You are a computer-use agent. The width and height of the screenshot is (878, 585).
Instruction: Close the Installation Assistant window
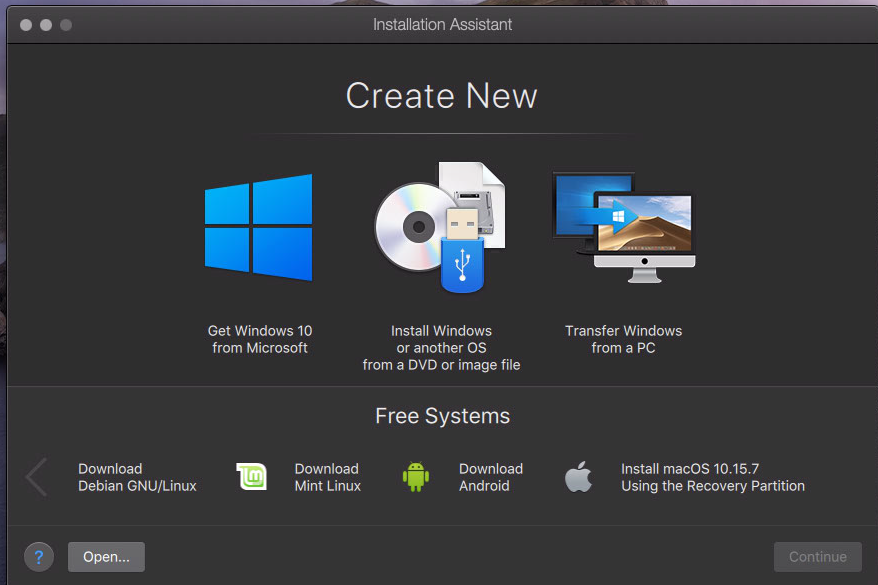26,25
